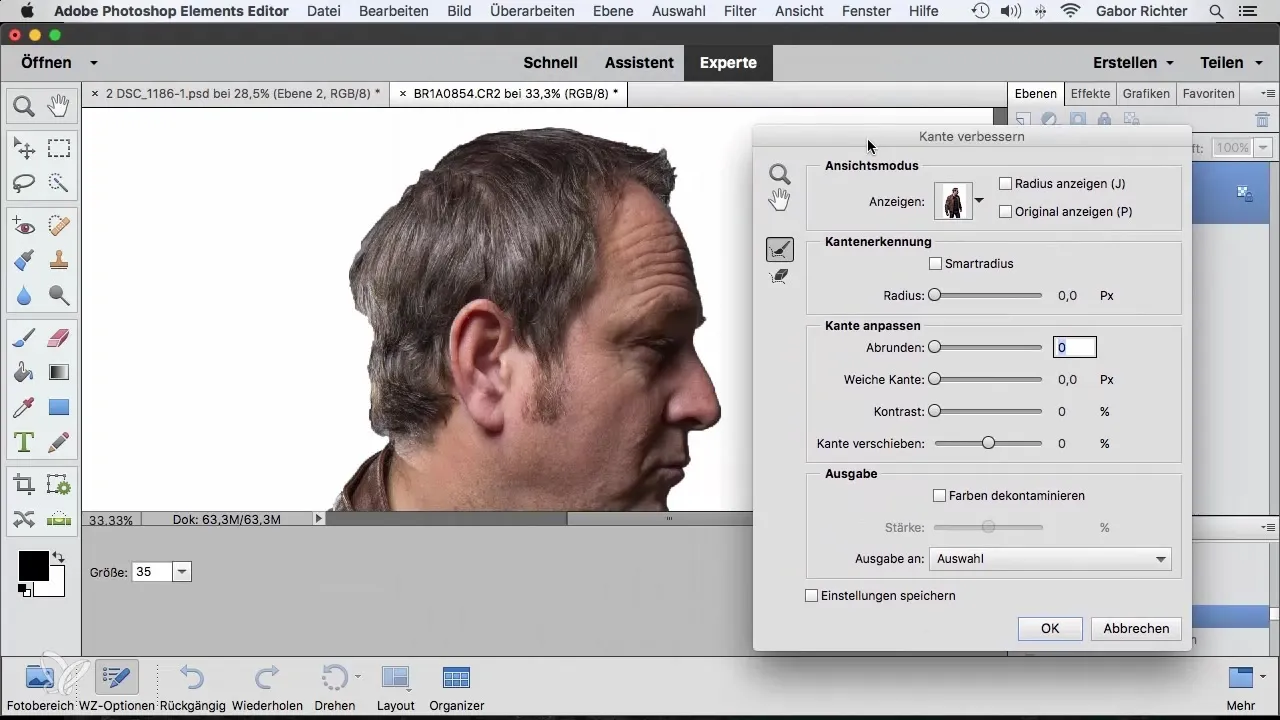Screen dimensions: 1280x720
Task: Select the Crop tool
Action: [x=24, y=485]
